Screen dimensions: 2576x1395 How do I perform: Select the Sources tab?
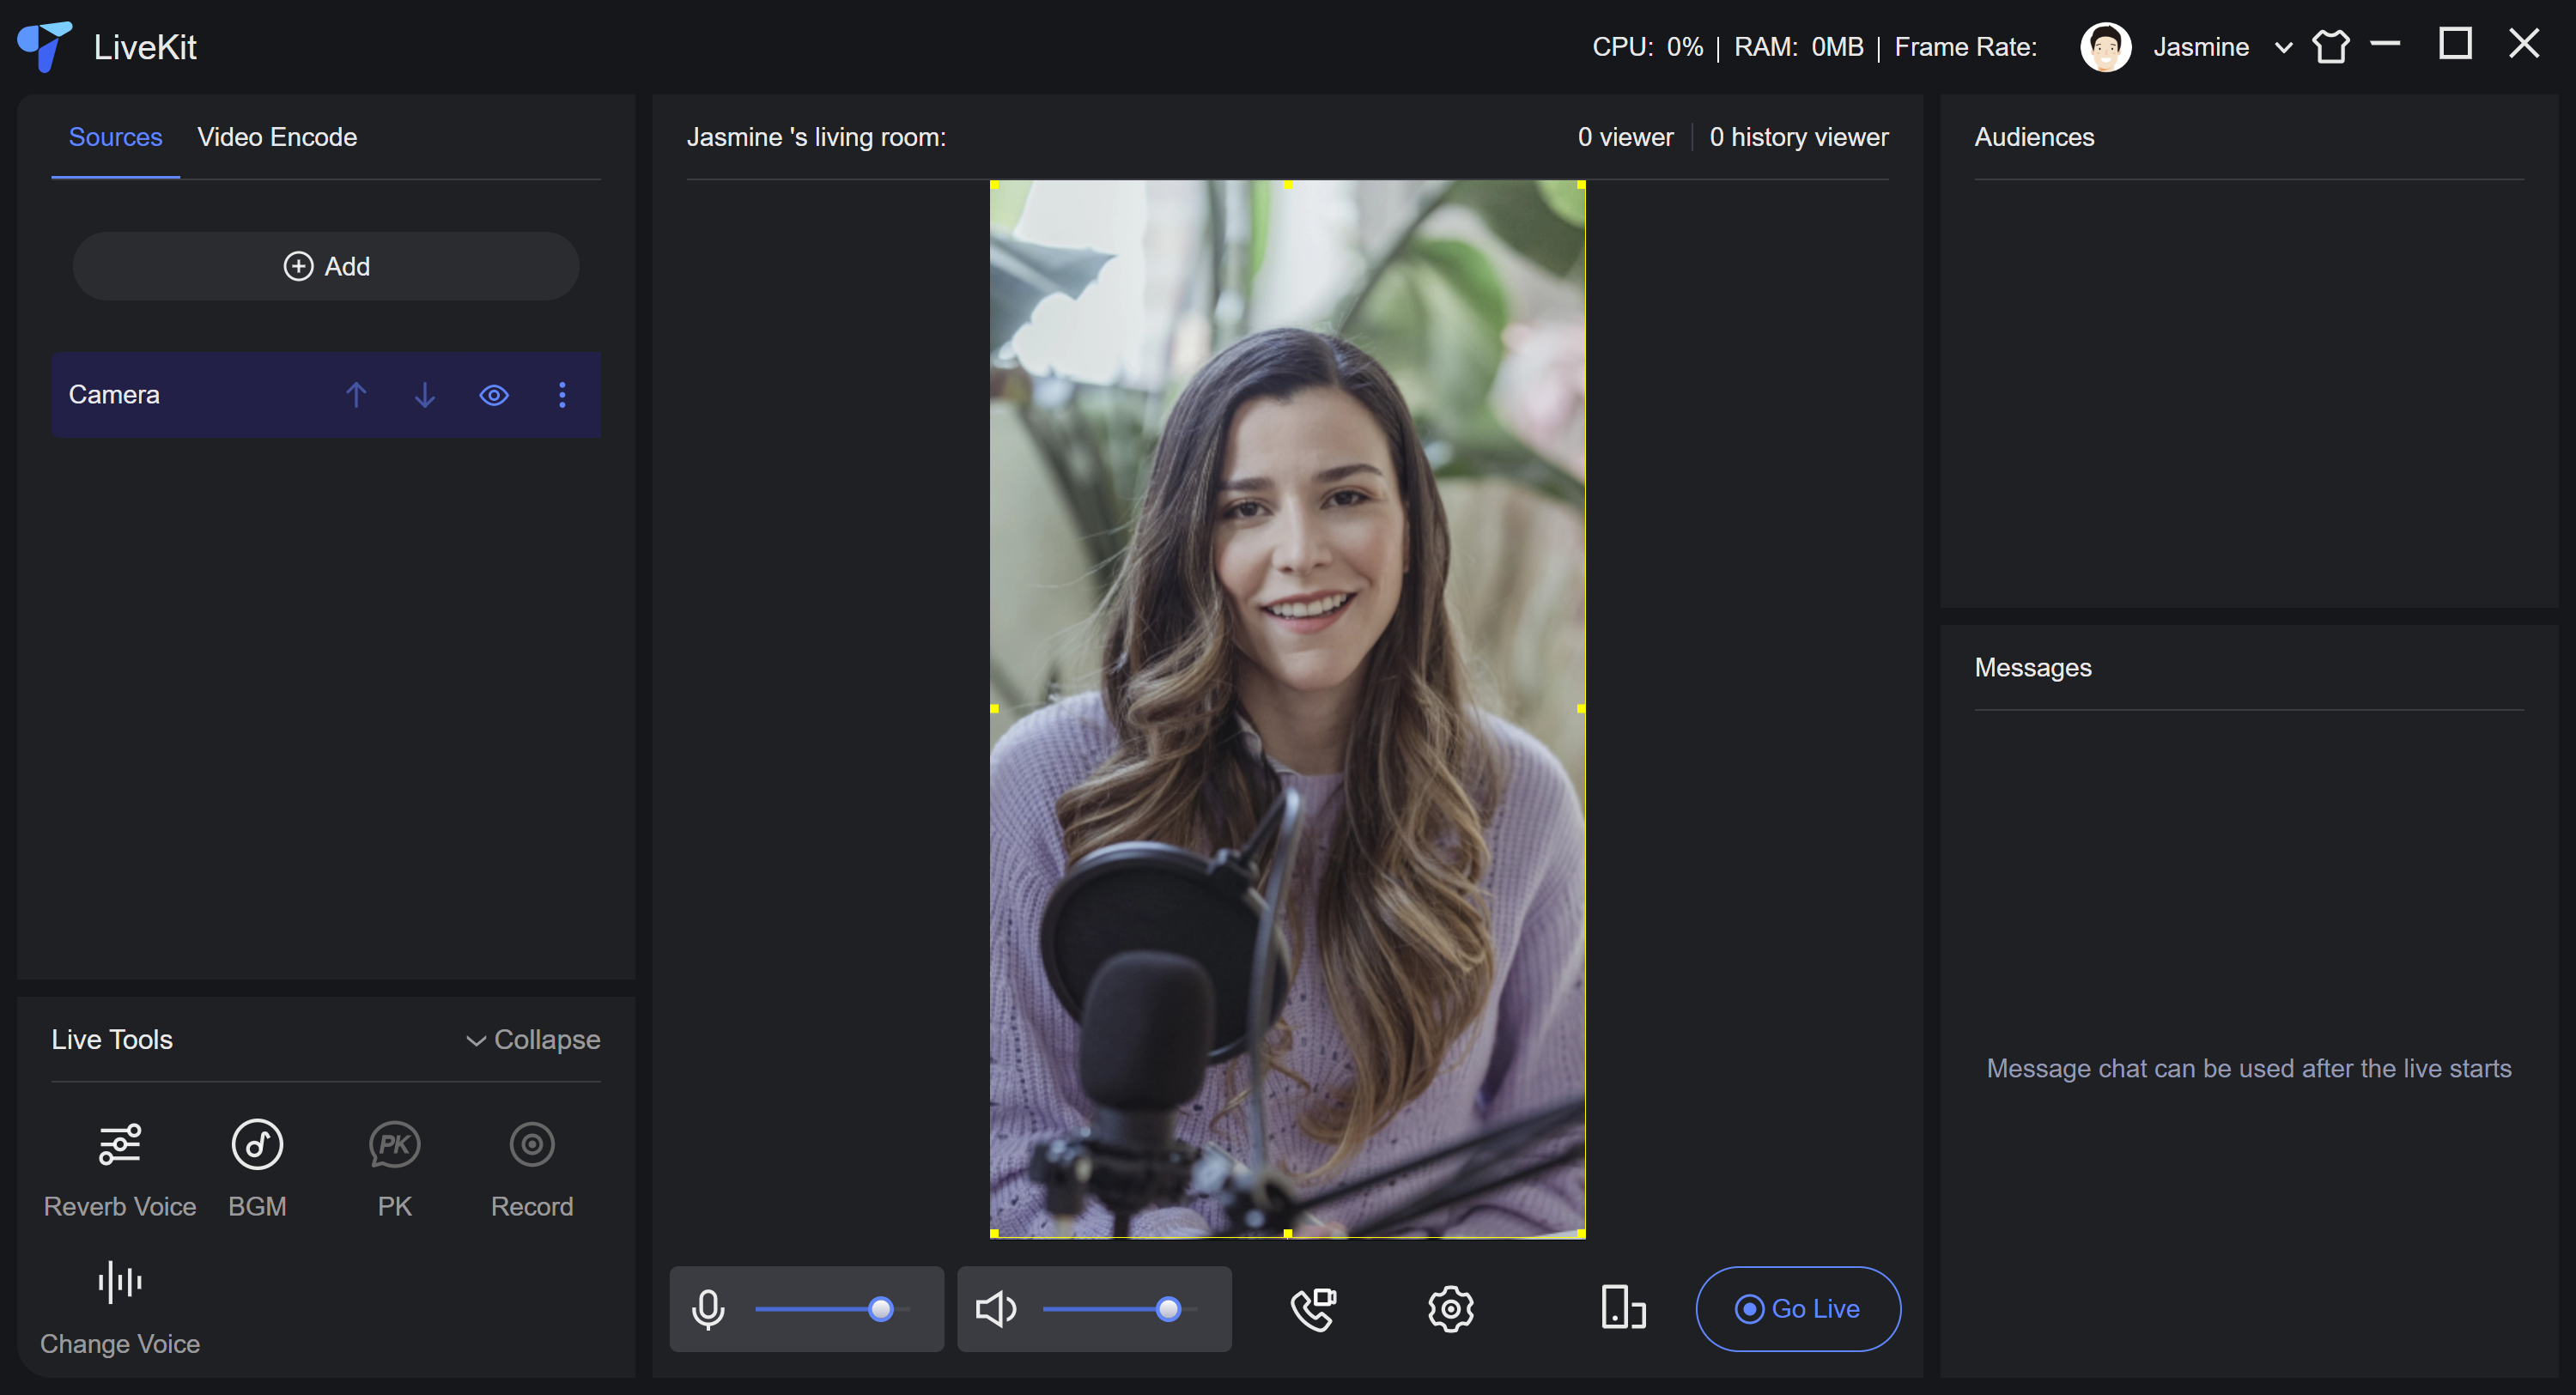click(x=115, y=137)
